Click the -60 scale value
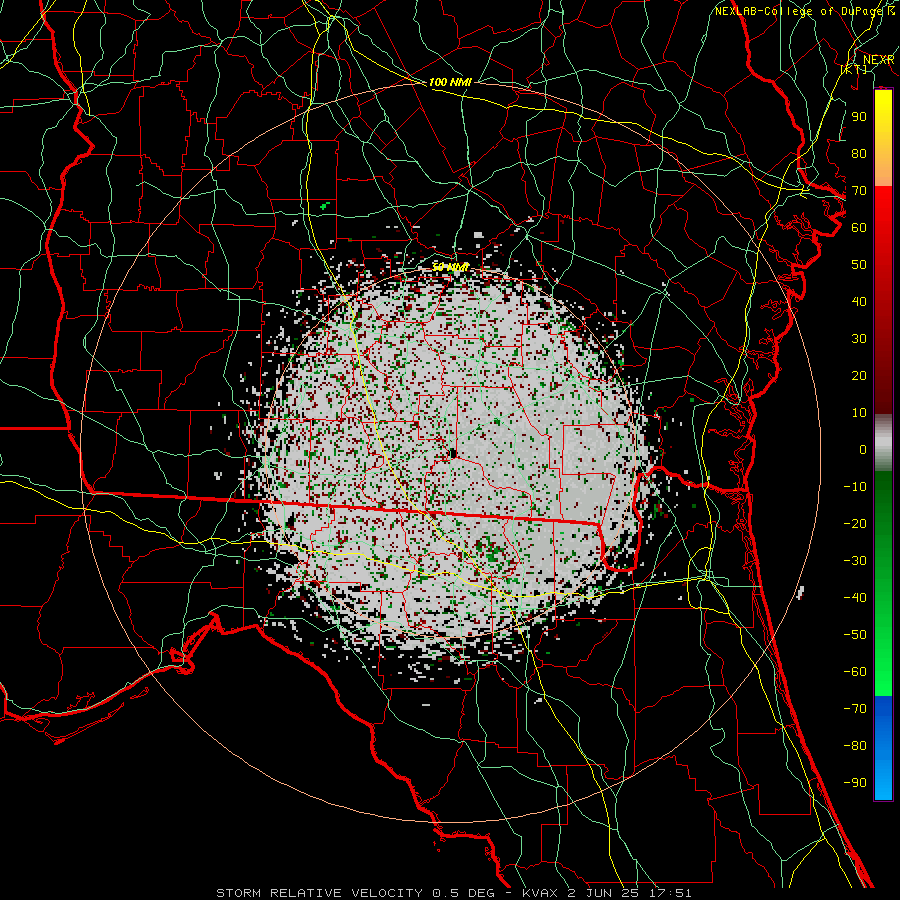 pyautogui.click(x=855, y=672)
